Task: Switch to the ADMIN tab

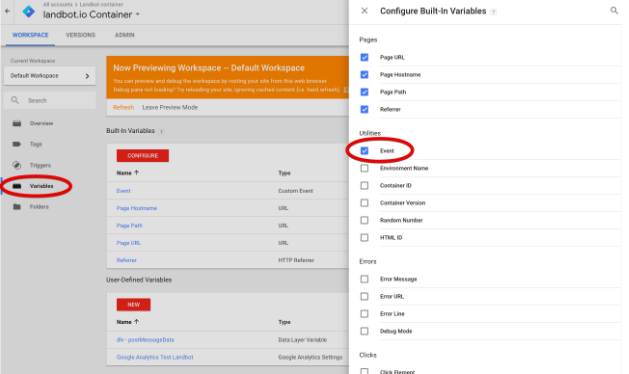Action: tap(125, 35)
